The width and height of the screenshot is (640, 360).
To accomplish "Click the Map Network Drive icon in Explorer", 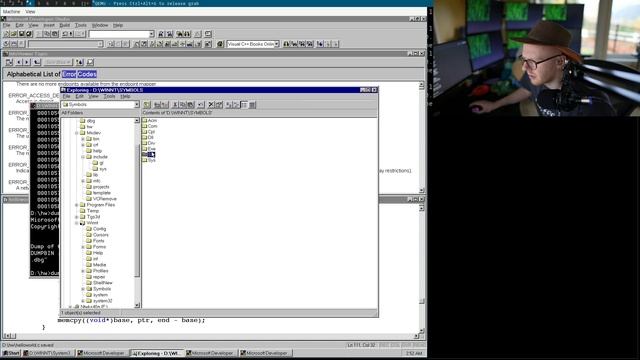I will [157, 104].
